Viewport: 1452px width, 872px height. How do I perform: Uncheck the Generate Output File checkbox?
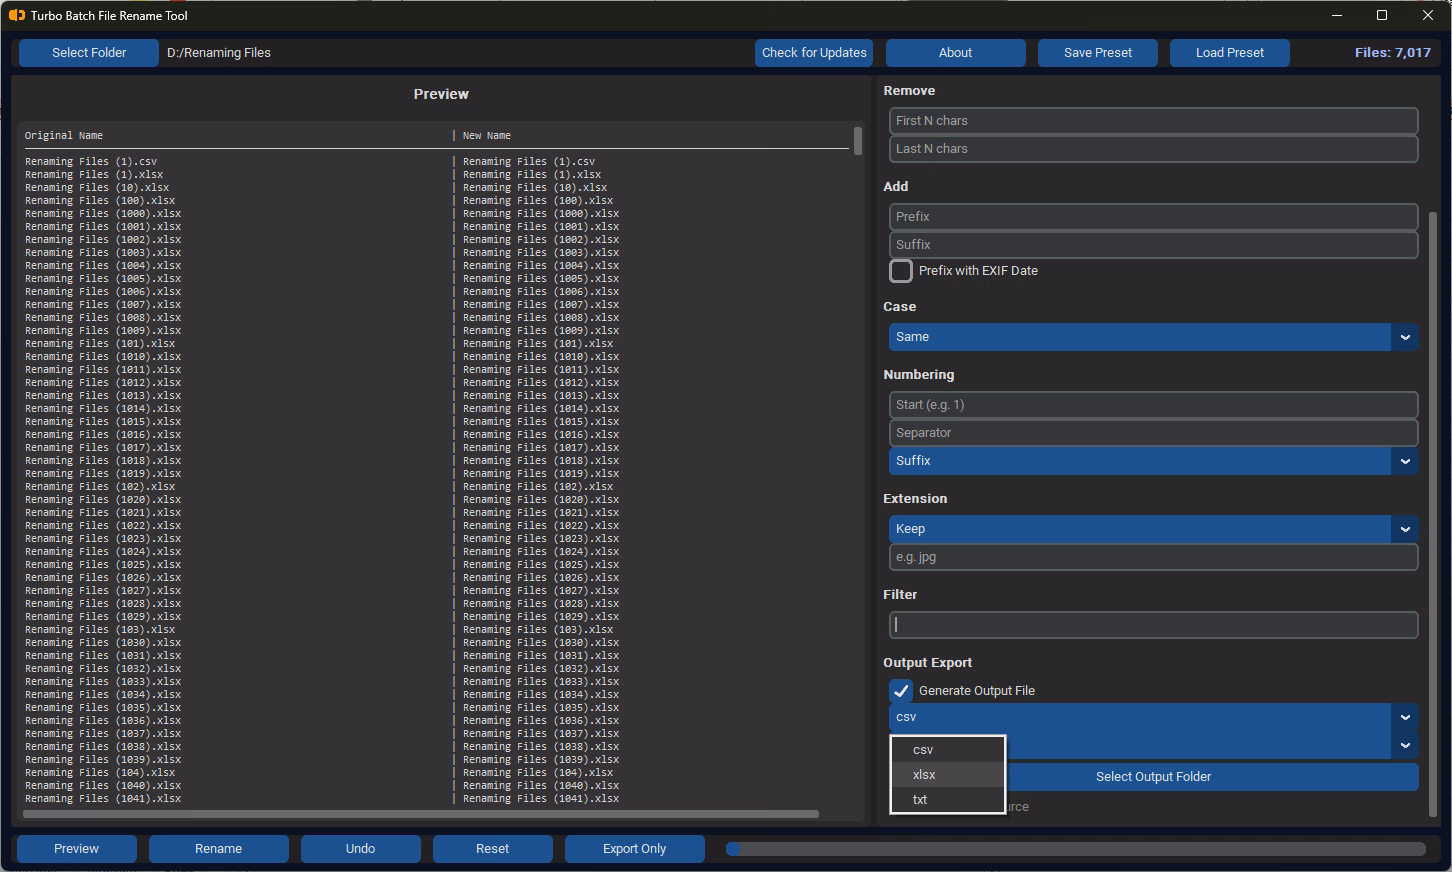pyautogui.click(x=901, y=691)
